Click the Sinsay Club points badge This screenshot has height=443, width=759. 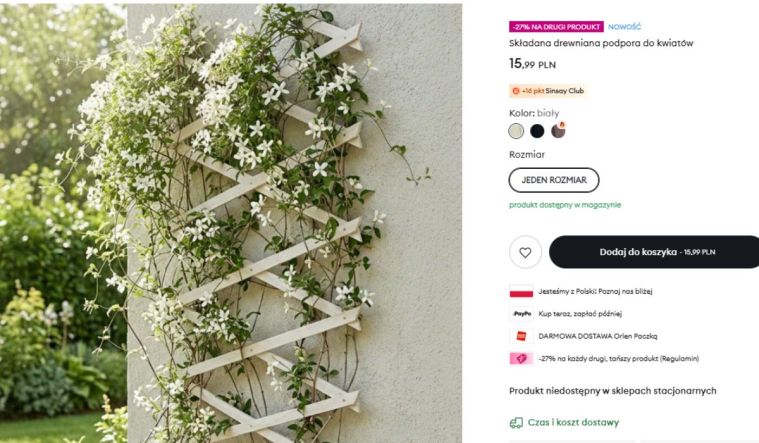pos(548,91)
